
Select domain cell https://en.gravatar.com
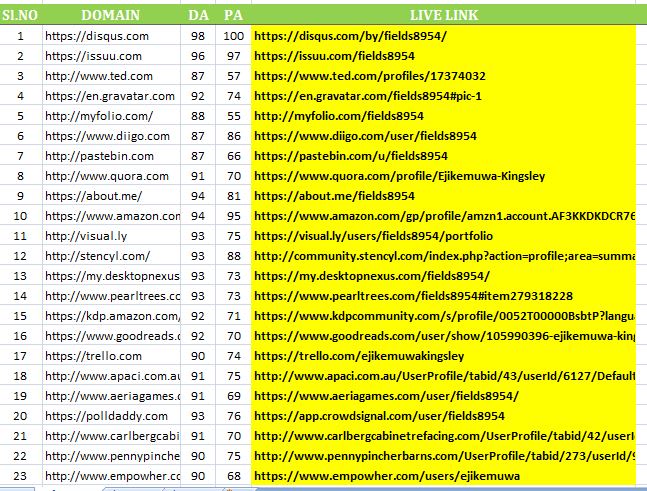point(111,96)
